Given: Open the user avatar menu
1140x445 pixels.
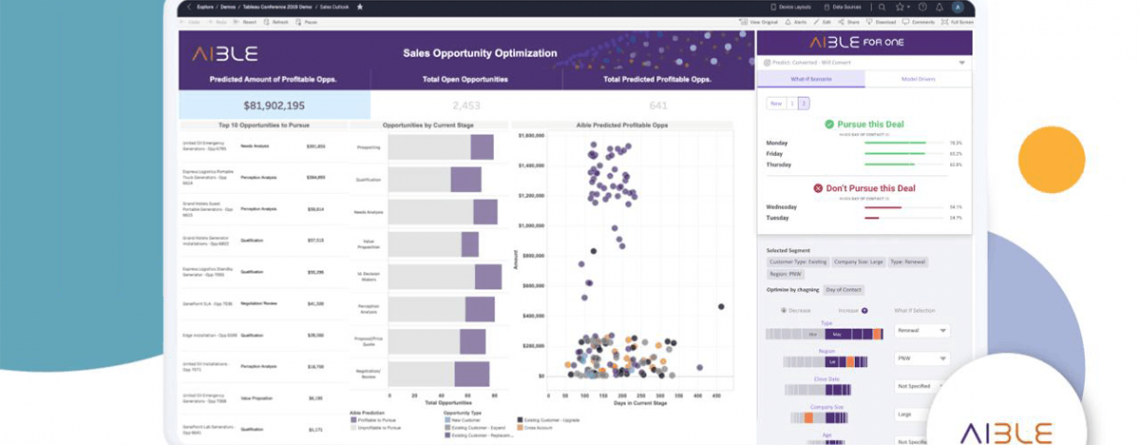Looking at the screenshot, I should tap(958, 7).
